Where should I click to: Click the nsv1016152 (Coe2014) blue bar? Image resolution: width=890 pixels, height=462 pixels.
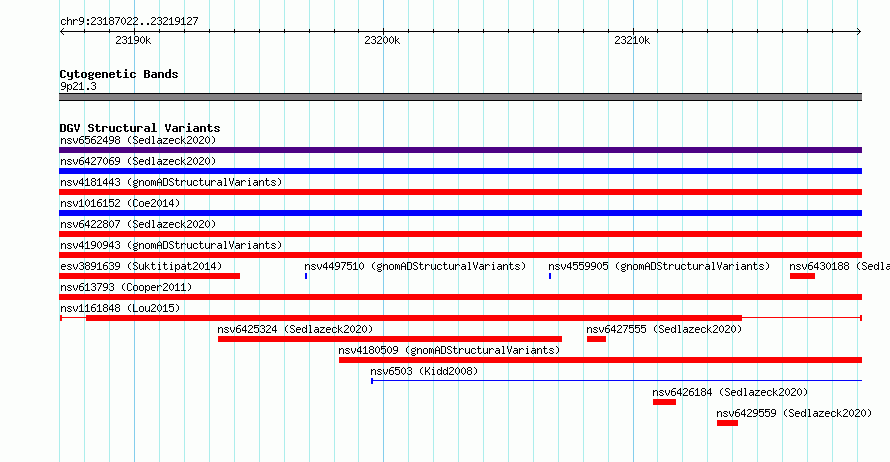click(460, 213)
